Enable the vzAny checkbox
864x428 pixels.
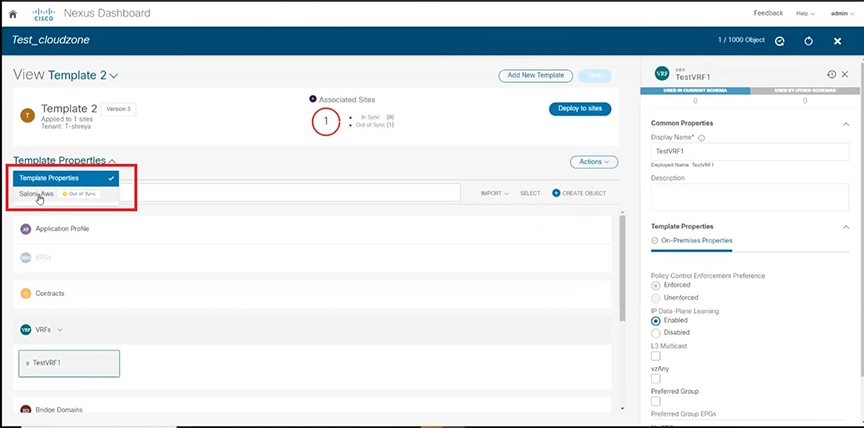[x=656, y=378]
